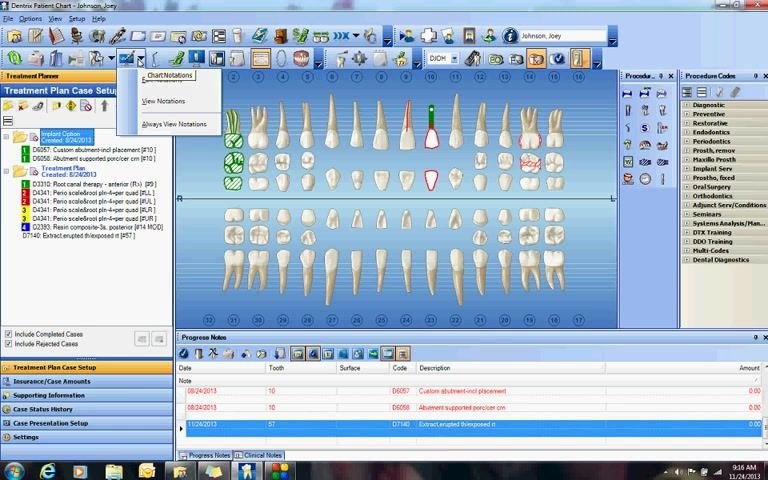The image size is (768, 480).
Task: Expand the Restorative procedure category
Action: click(x=686, y=123)
